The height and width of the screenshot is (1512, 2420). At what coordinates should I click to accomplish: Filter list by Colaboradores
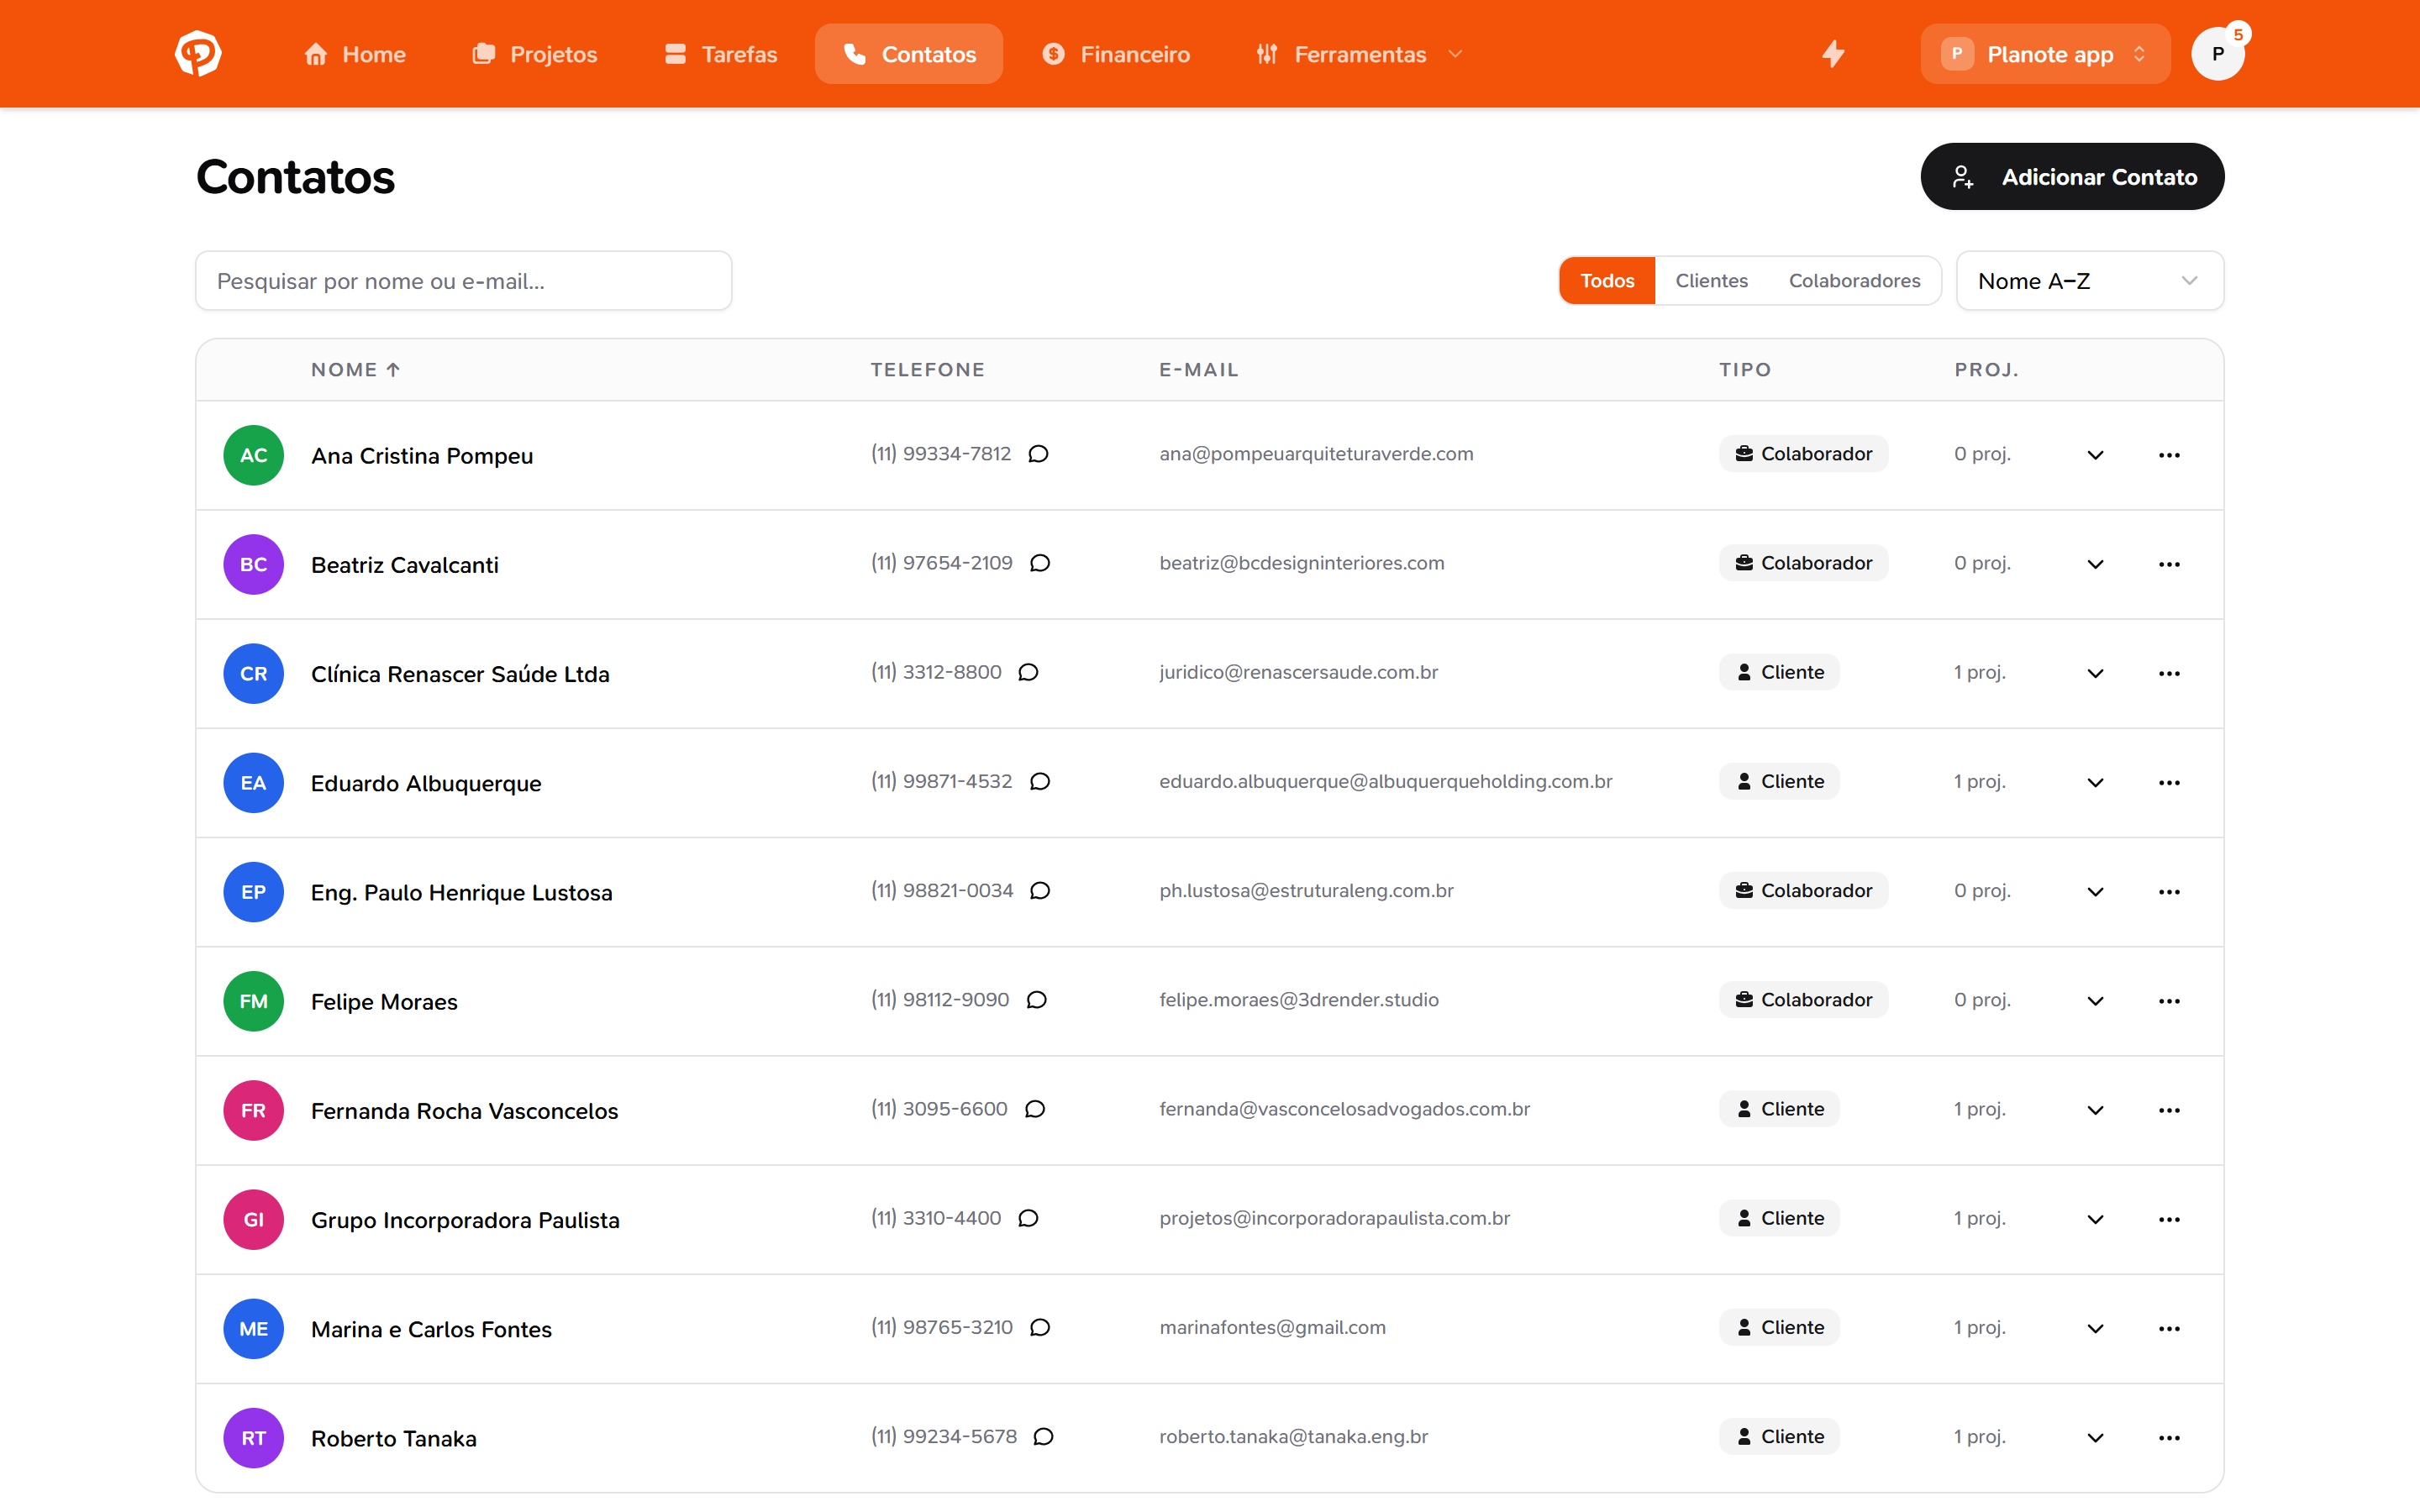pyautogui.click(x=1854, y=281)
